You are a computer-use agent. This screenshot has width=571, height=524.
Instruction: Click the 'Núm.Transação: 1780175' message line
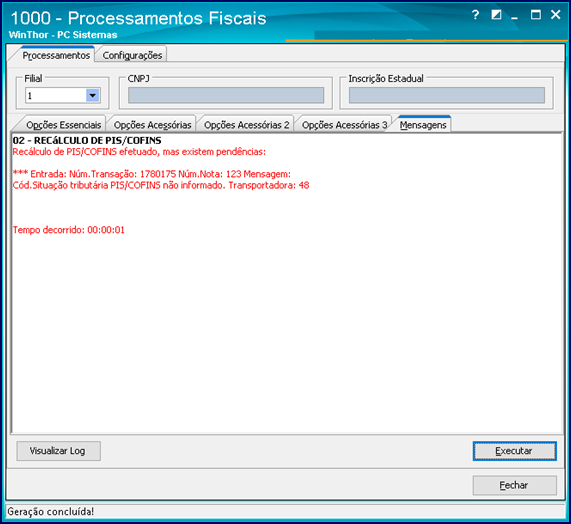[x=152, y=174]
